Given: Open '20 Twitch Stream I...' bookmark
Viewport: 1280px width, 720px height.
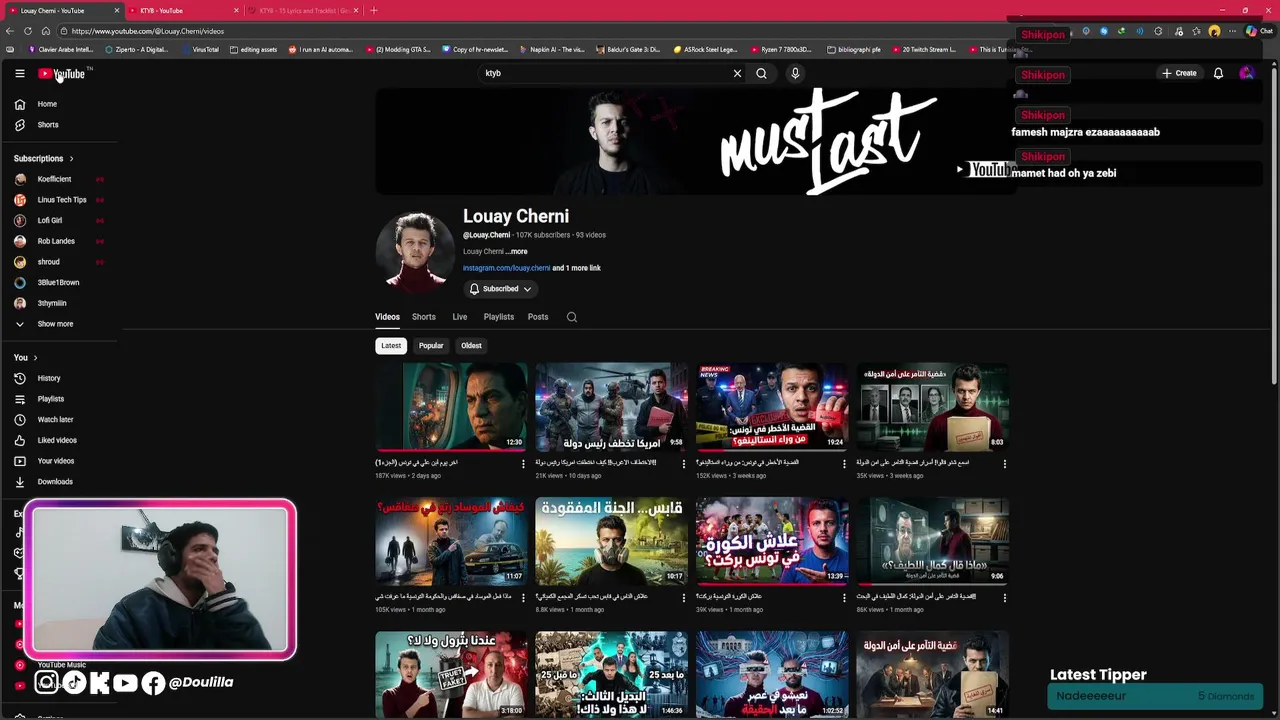Looking at the screenshot, I should [924, 49].
